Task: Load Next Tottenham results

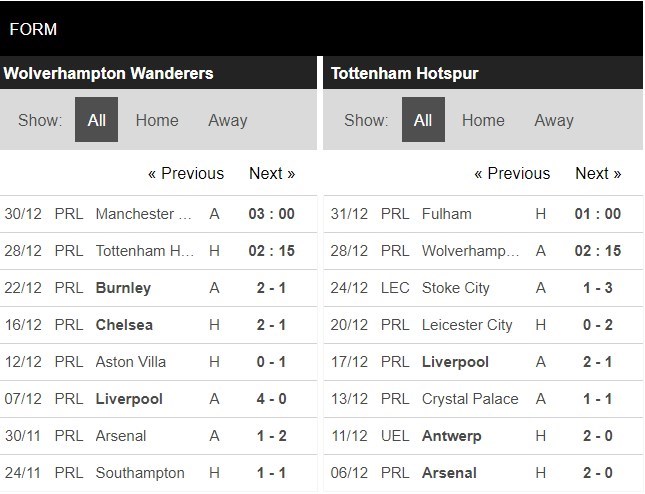Action: tap(598, 173)
